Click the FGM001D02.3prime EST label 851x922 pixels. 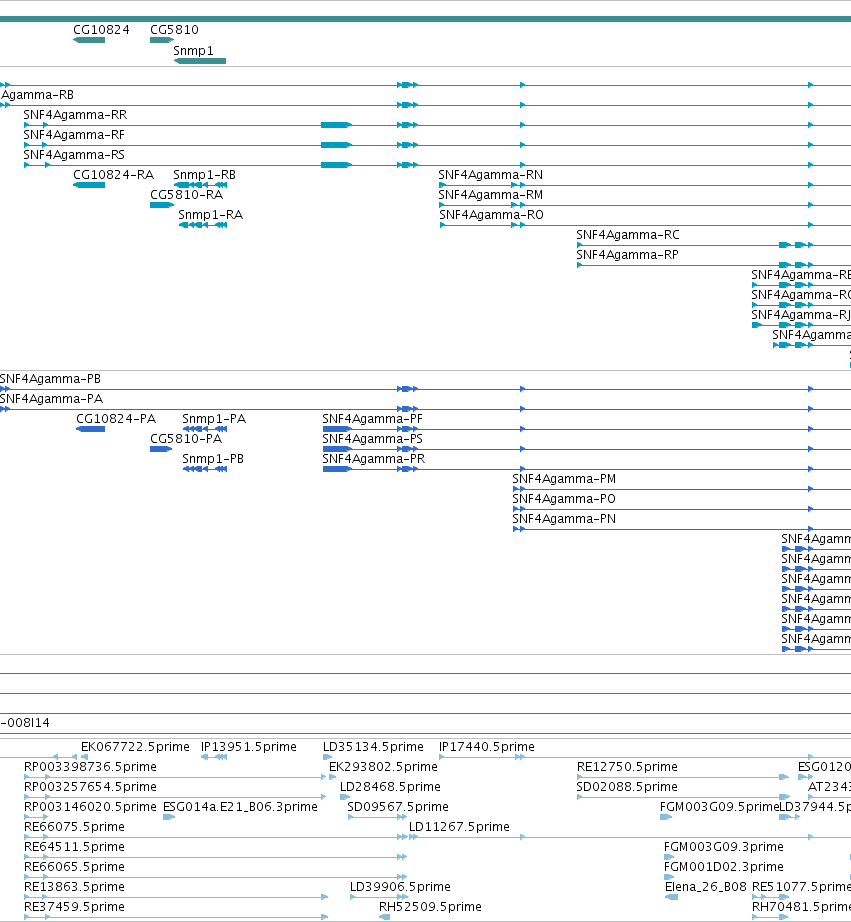(x=724, y=867)
